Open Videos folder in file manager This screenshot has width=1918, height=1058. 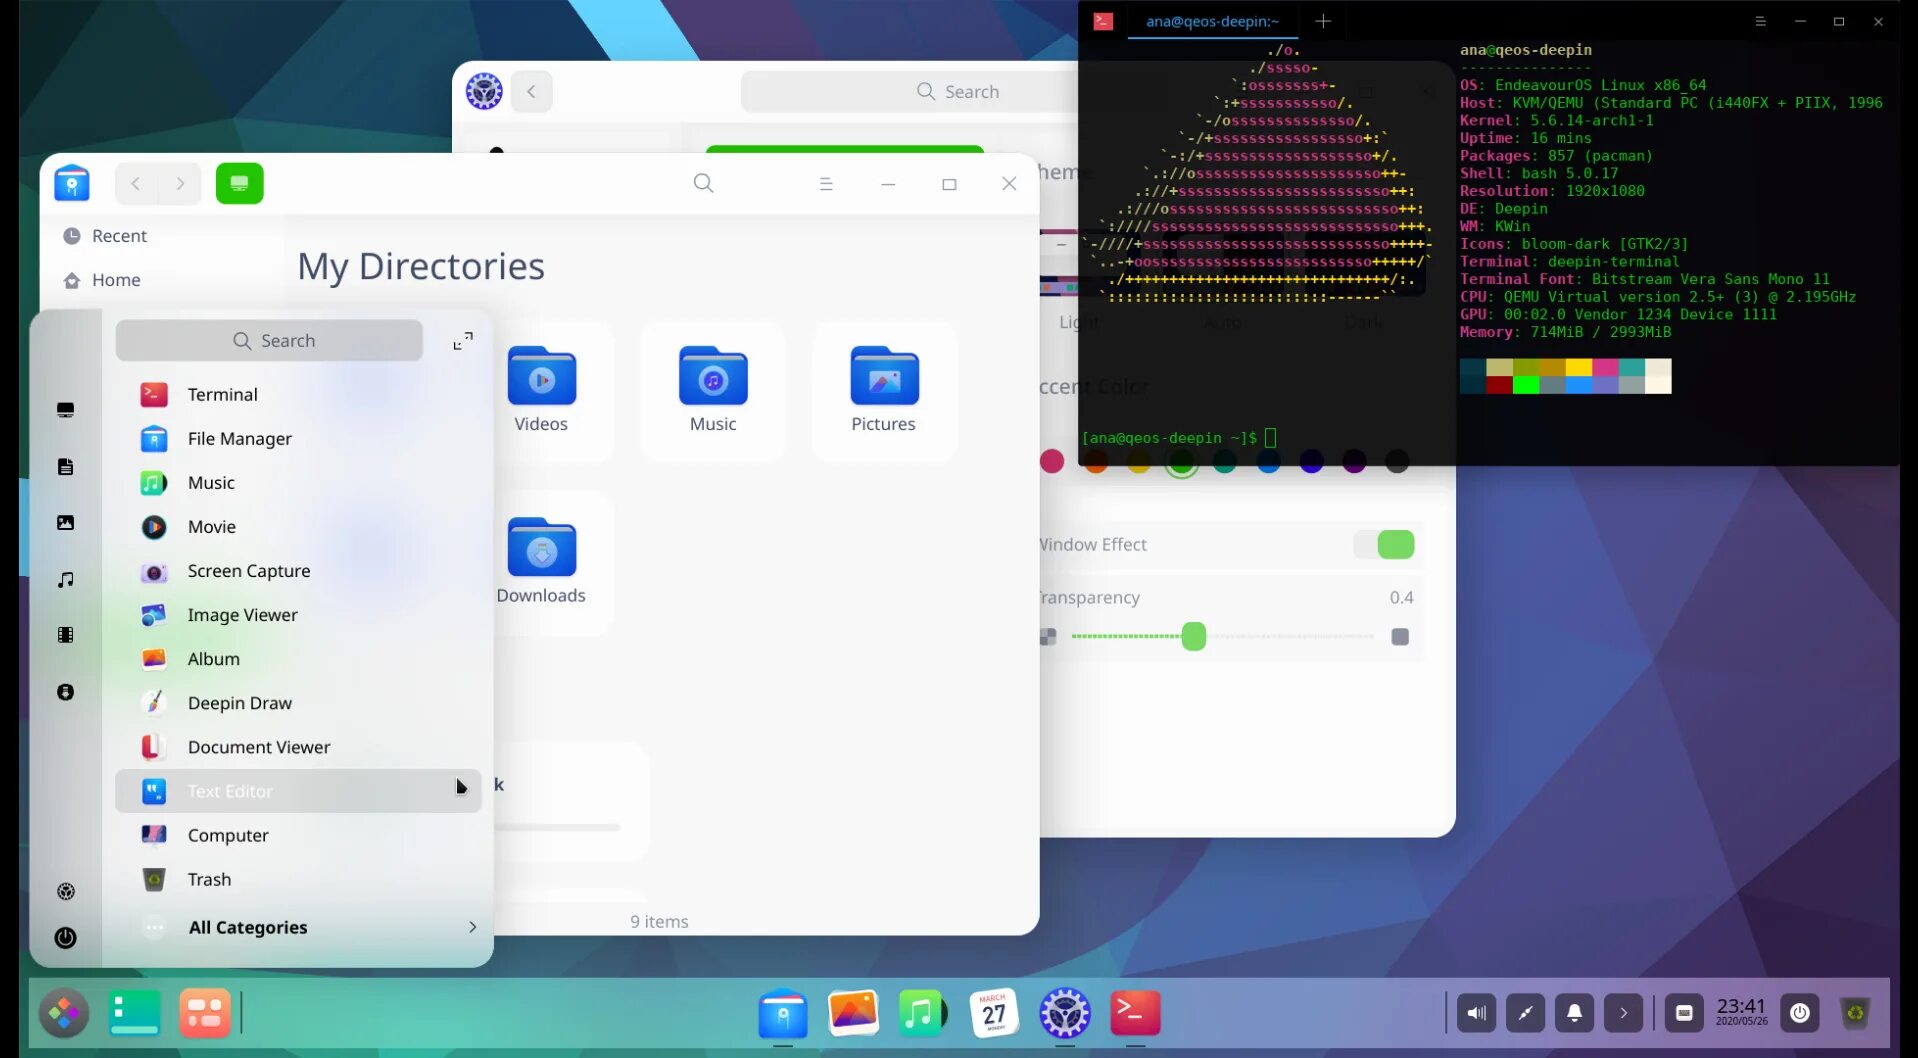pos(541,390)
